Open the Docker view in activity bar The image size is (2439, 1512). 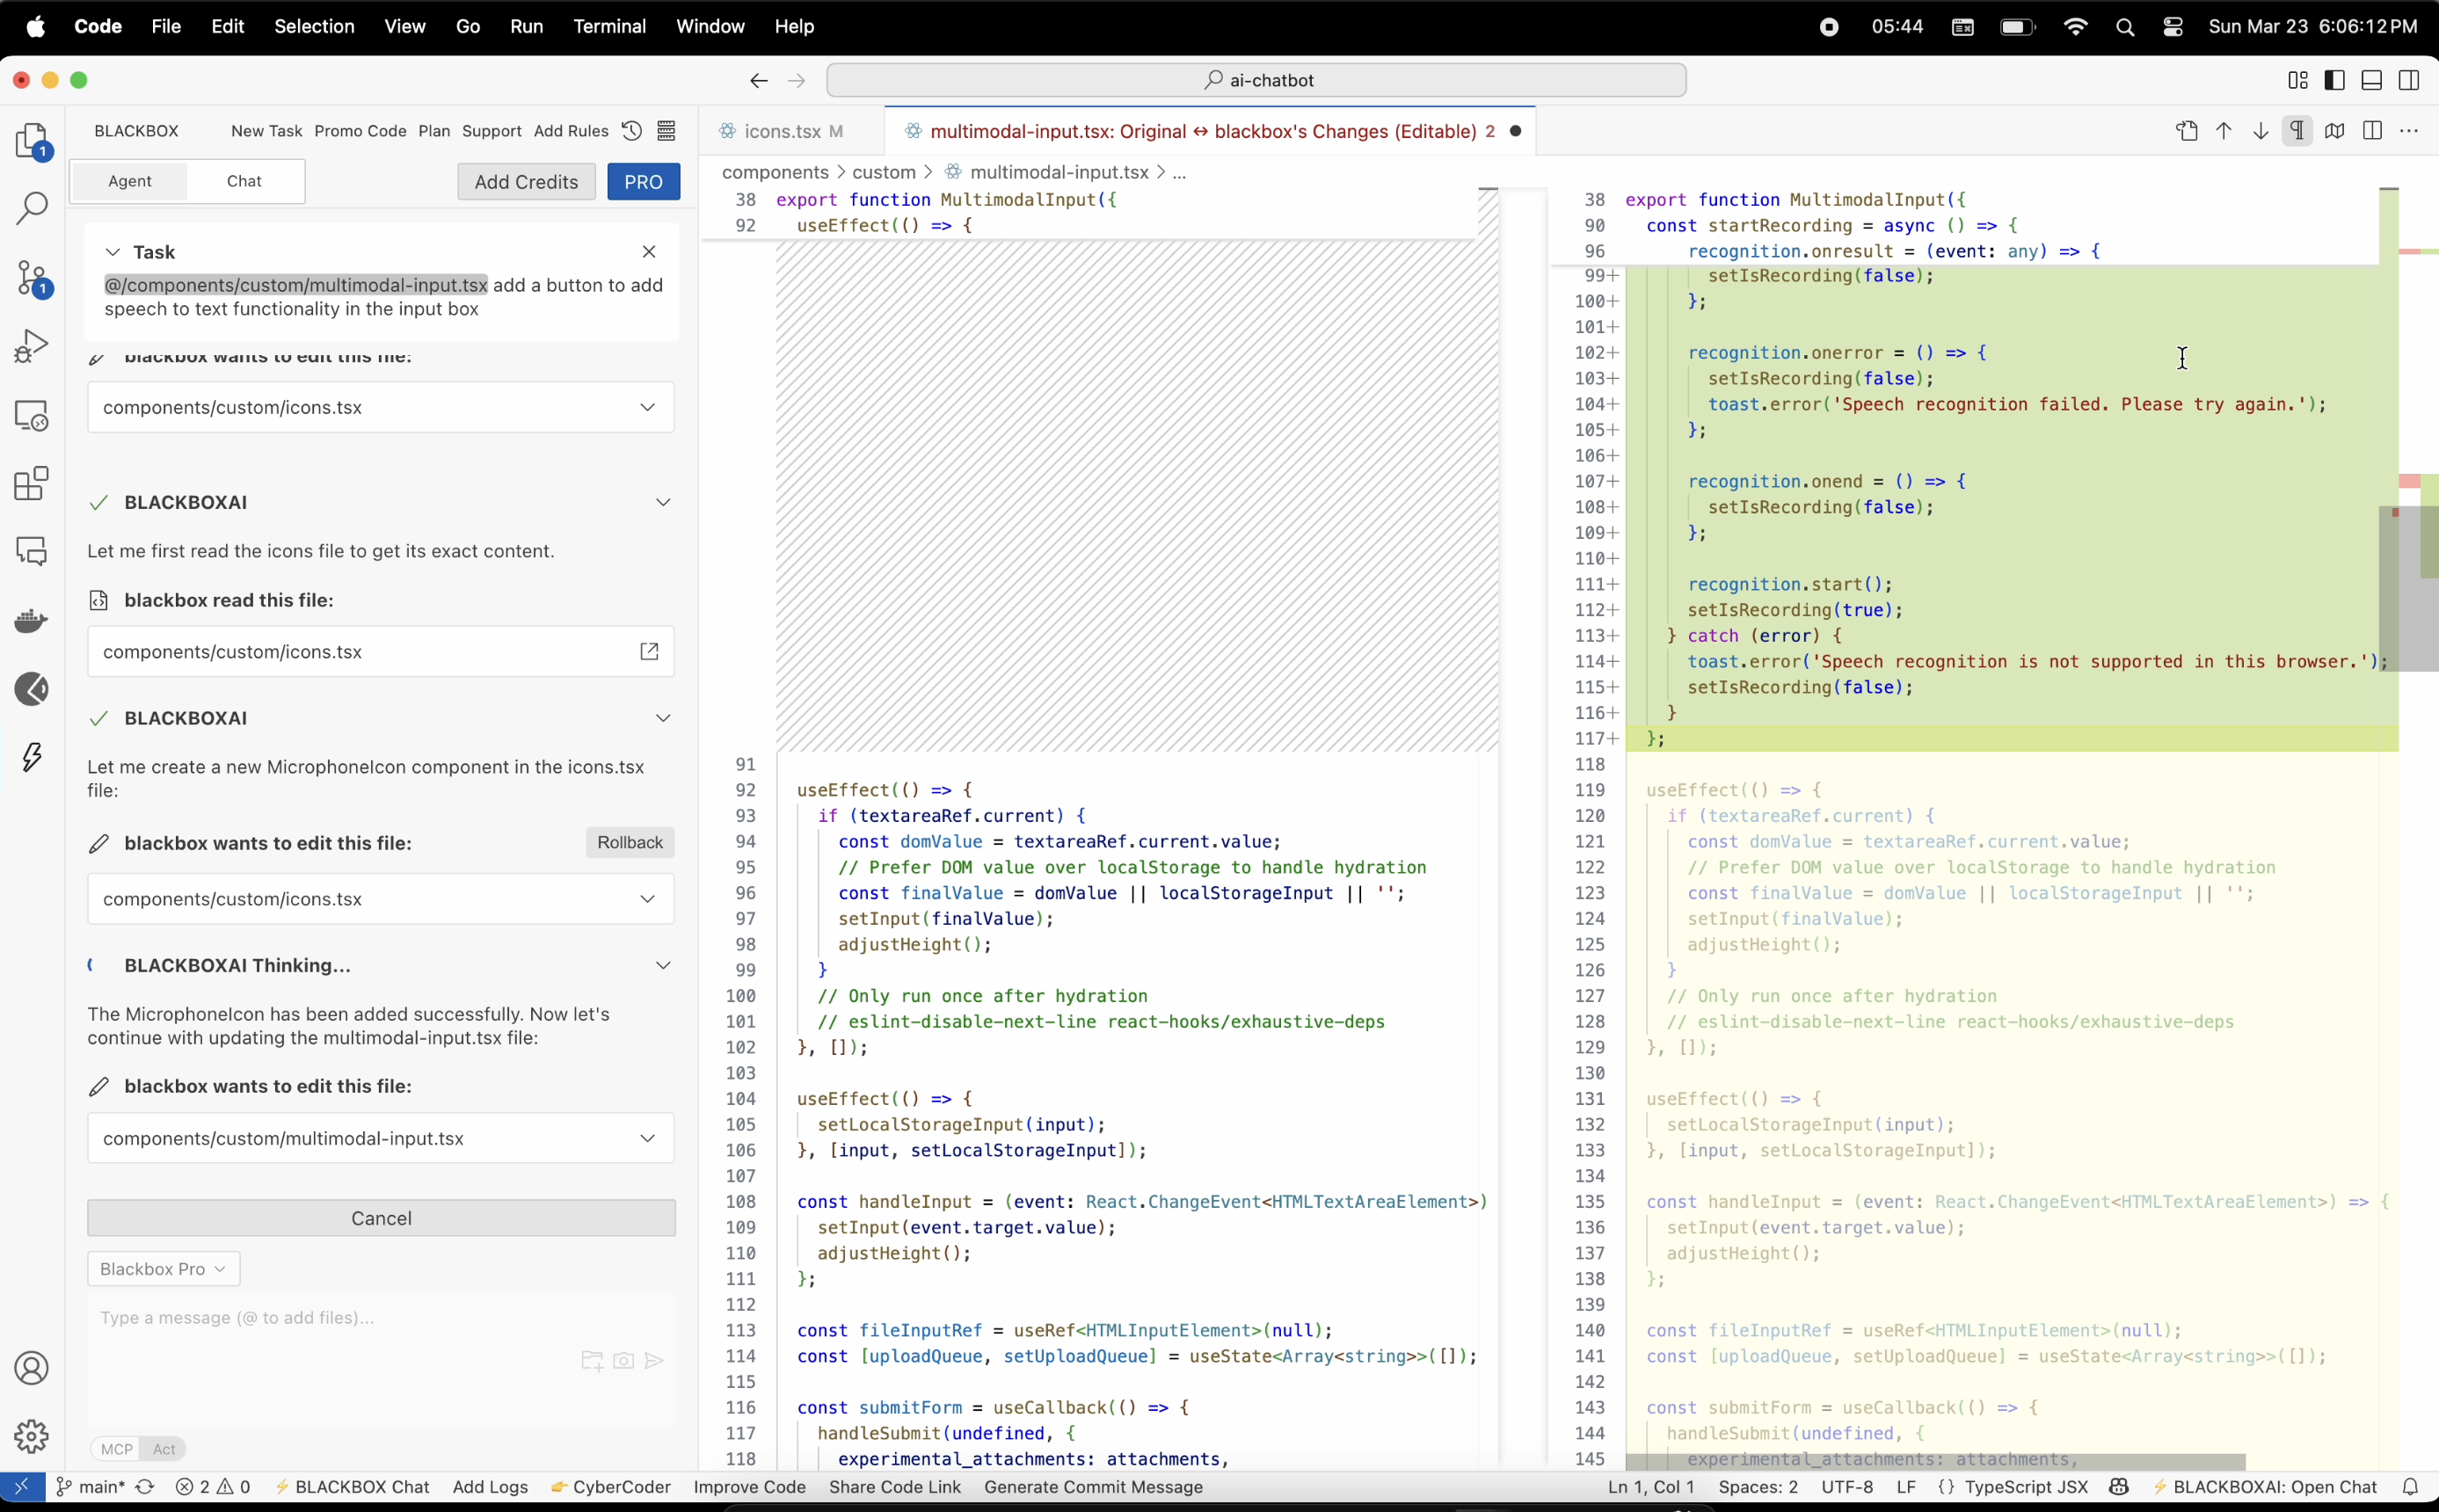(x=32, y=621)
